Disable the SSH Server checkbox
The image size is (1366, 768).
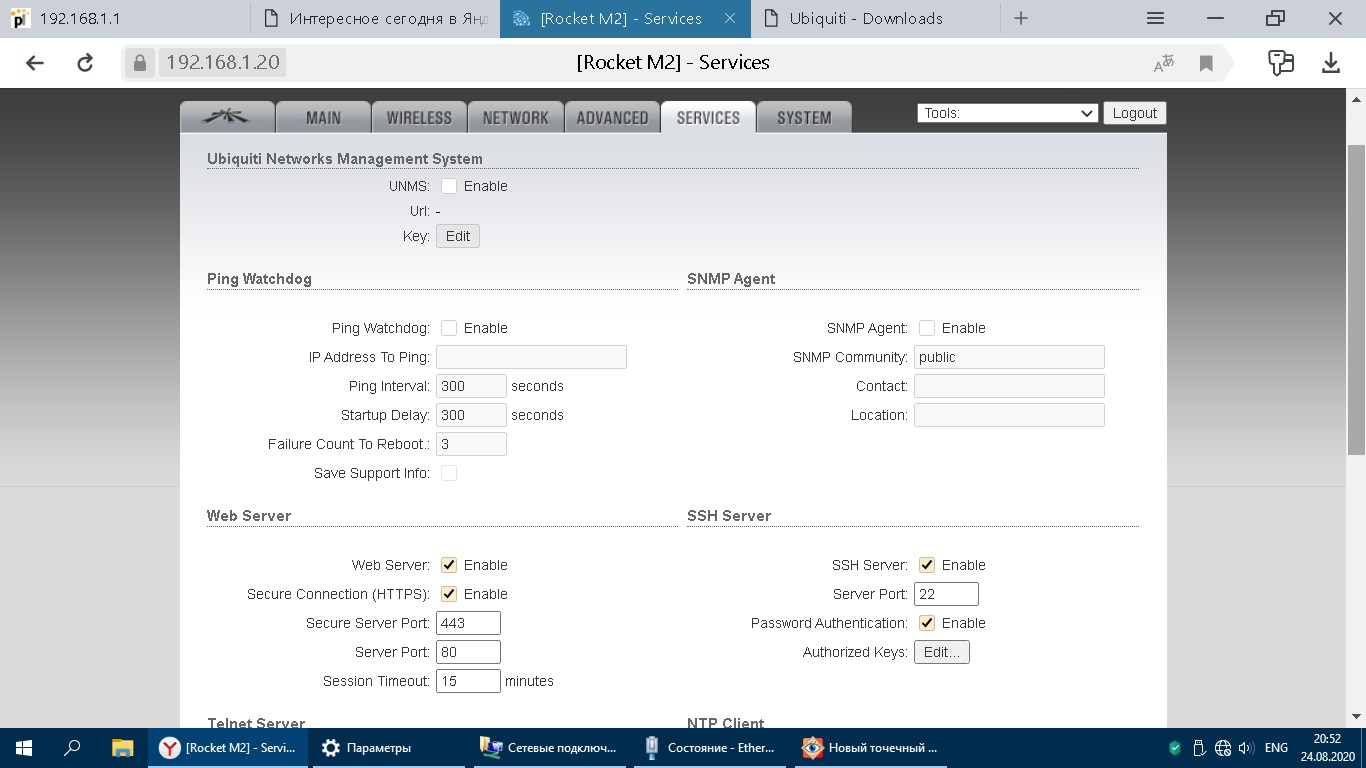[x=927, y=565]
